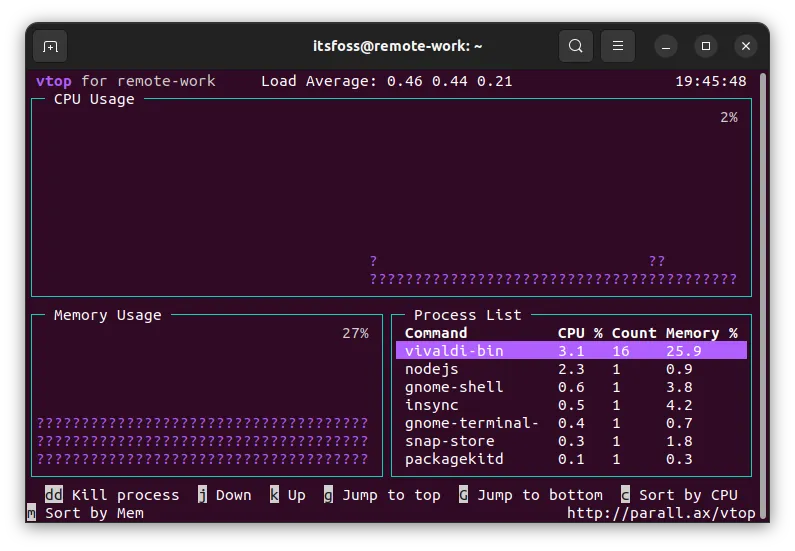Image resolution: width=795 pixels, height=551 pixels.
Task: Close the terminal window
Action: (745, 46)
